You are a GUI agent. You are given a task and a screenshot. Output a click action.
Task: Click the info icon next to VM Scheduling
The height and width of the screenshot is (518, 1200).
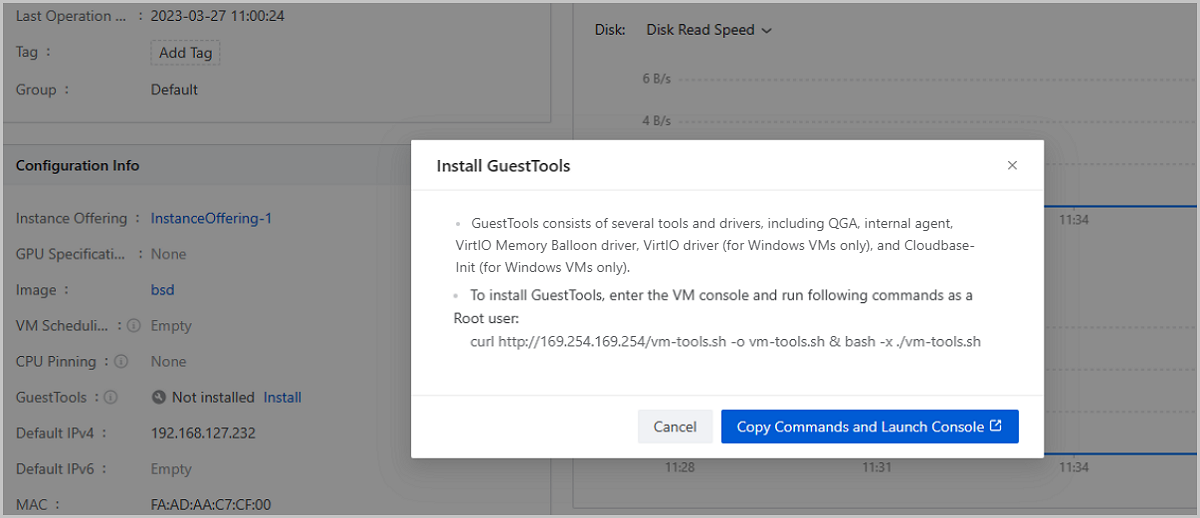(133, 326)
